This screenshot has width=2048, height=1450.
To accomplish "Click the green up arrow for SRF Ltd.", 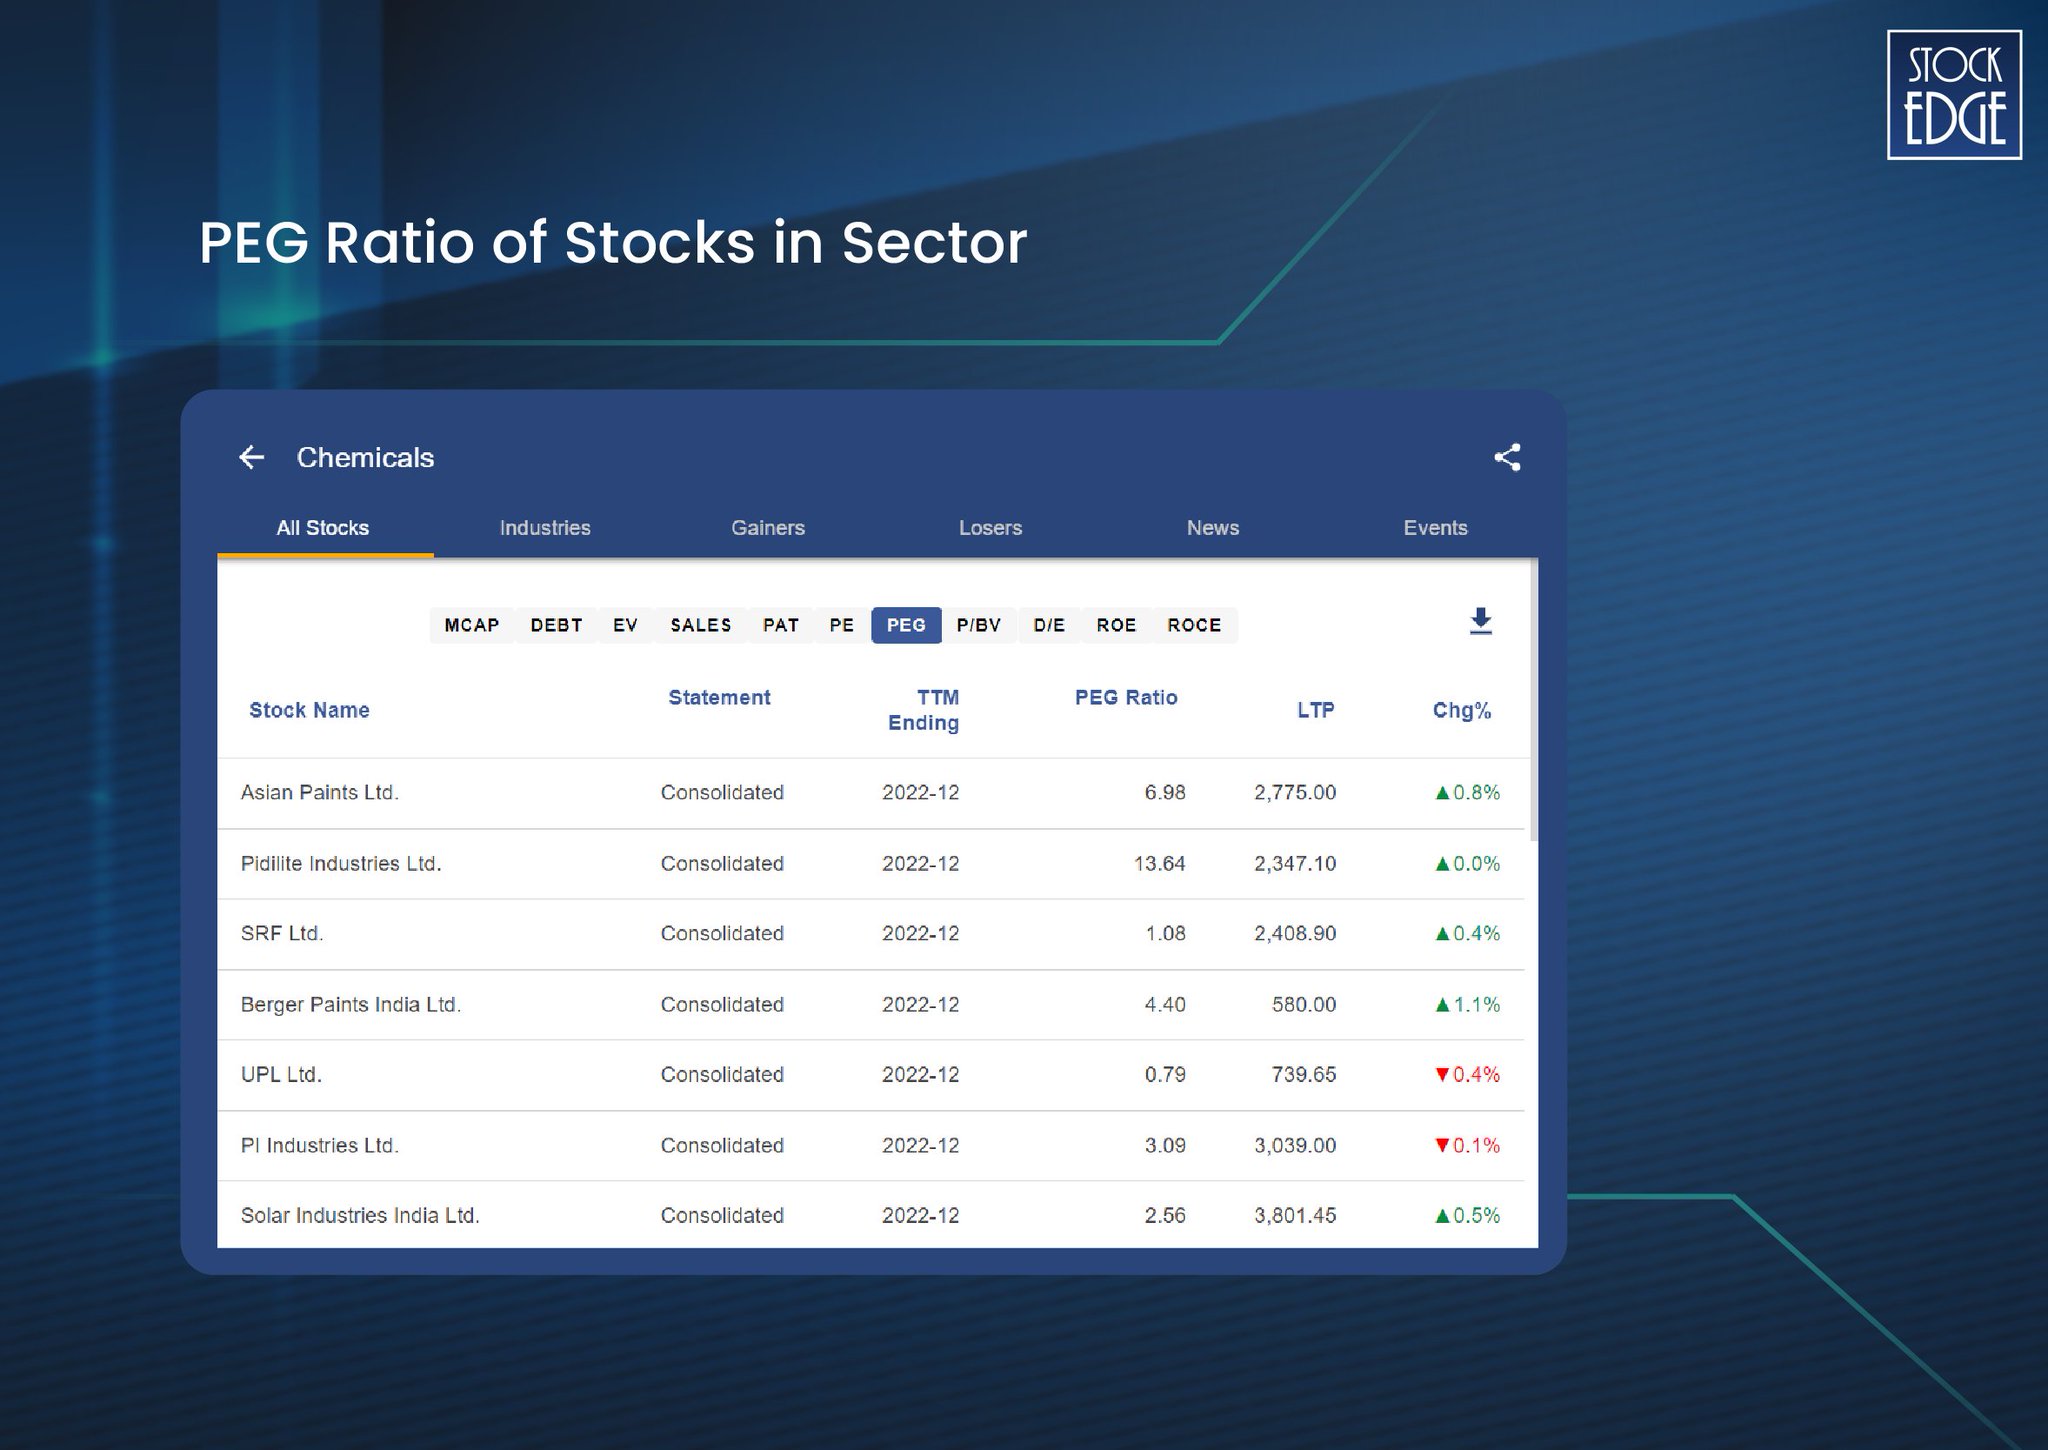I will [x=1441, y=934].
